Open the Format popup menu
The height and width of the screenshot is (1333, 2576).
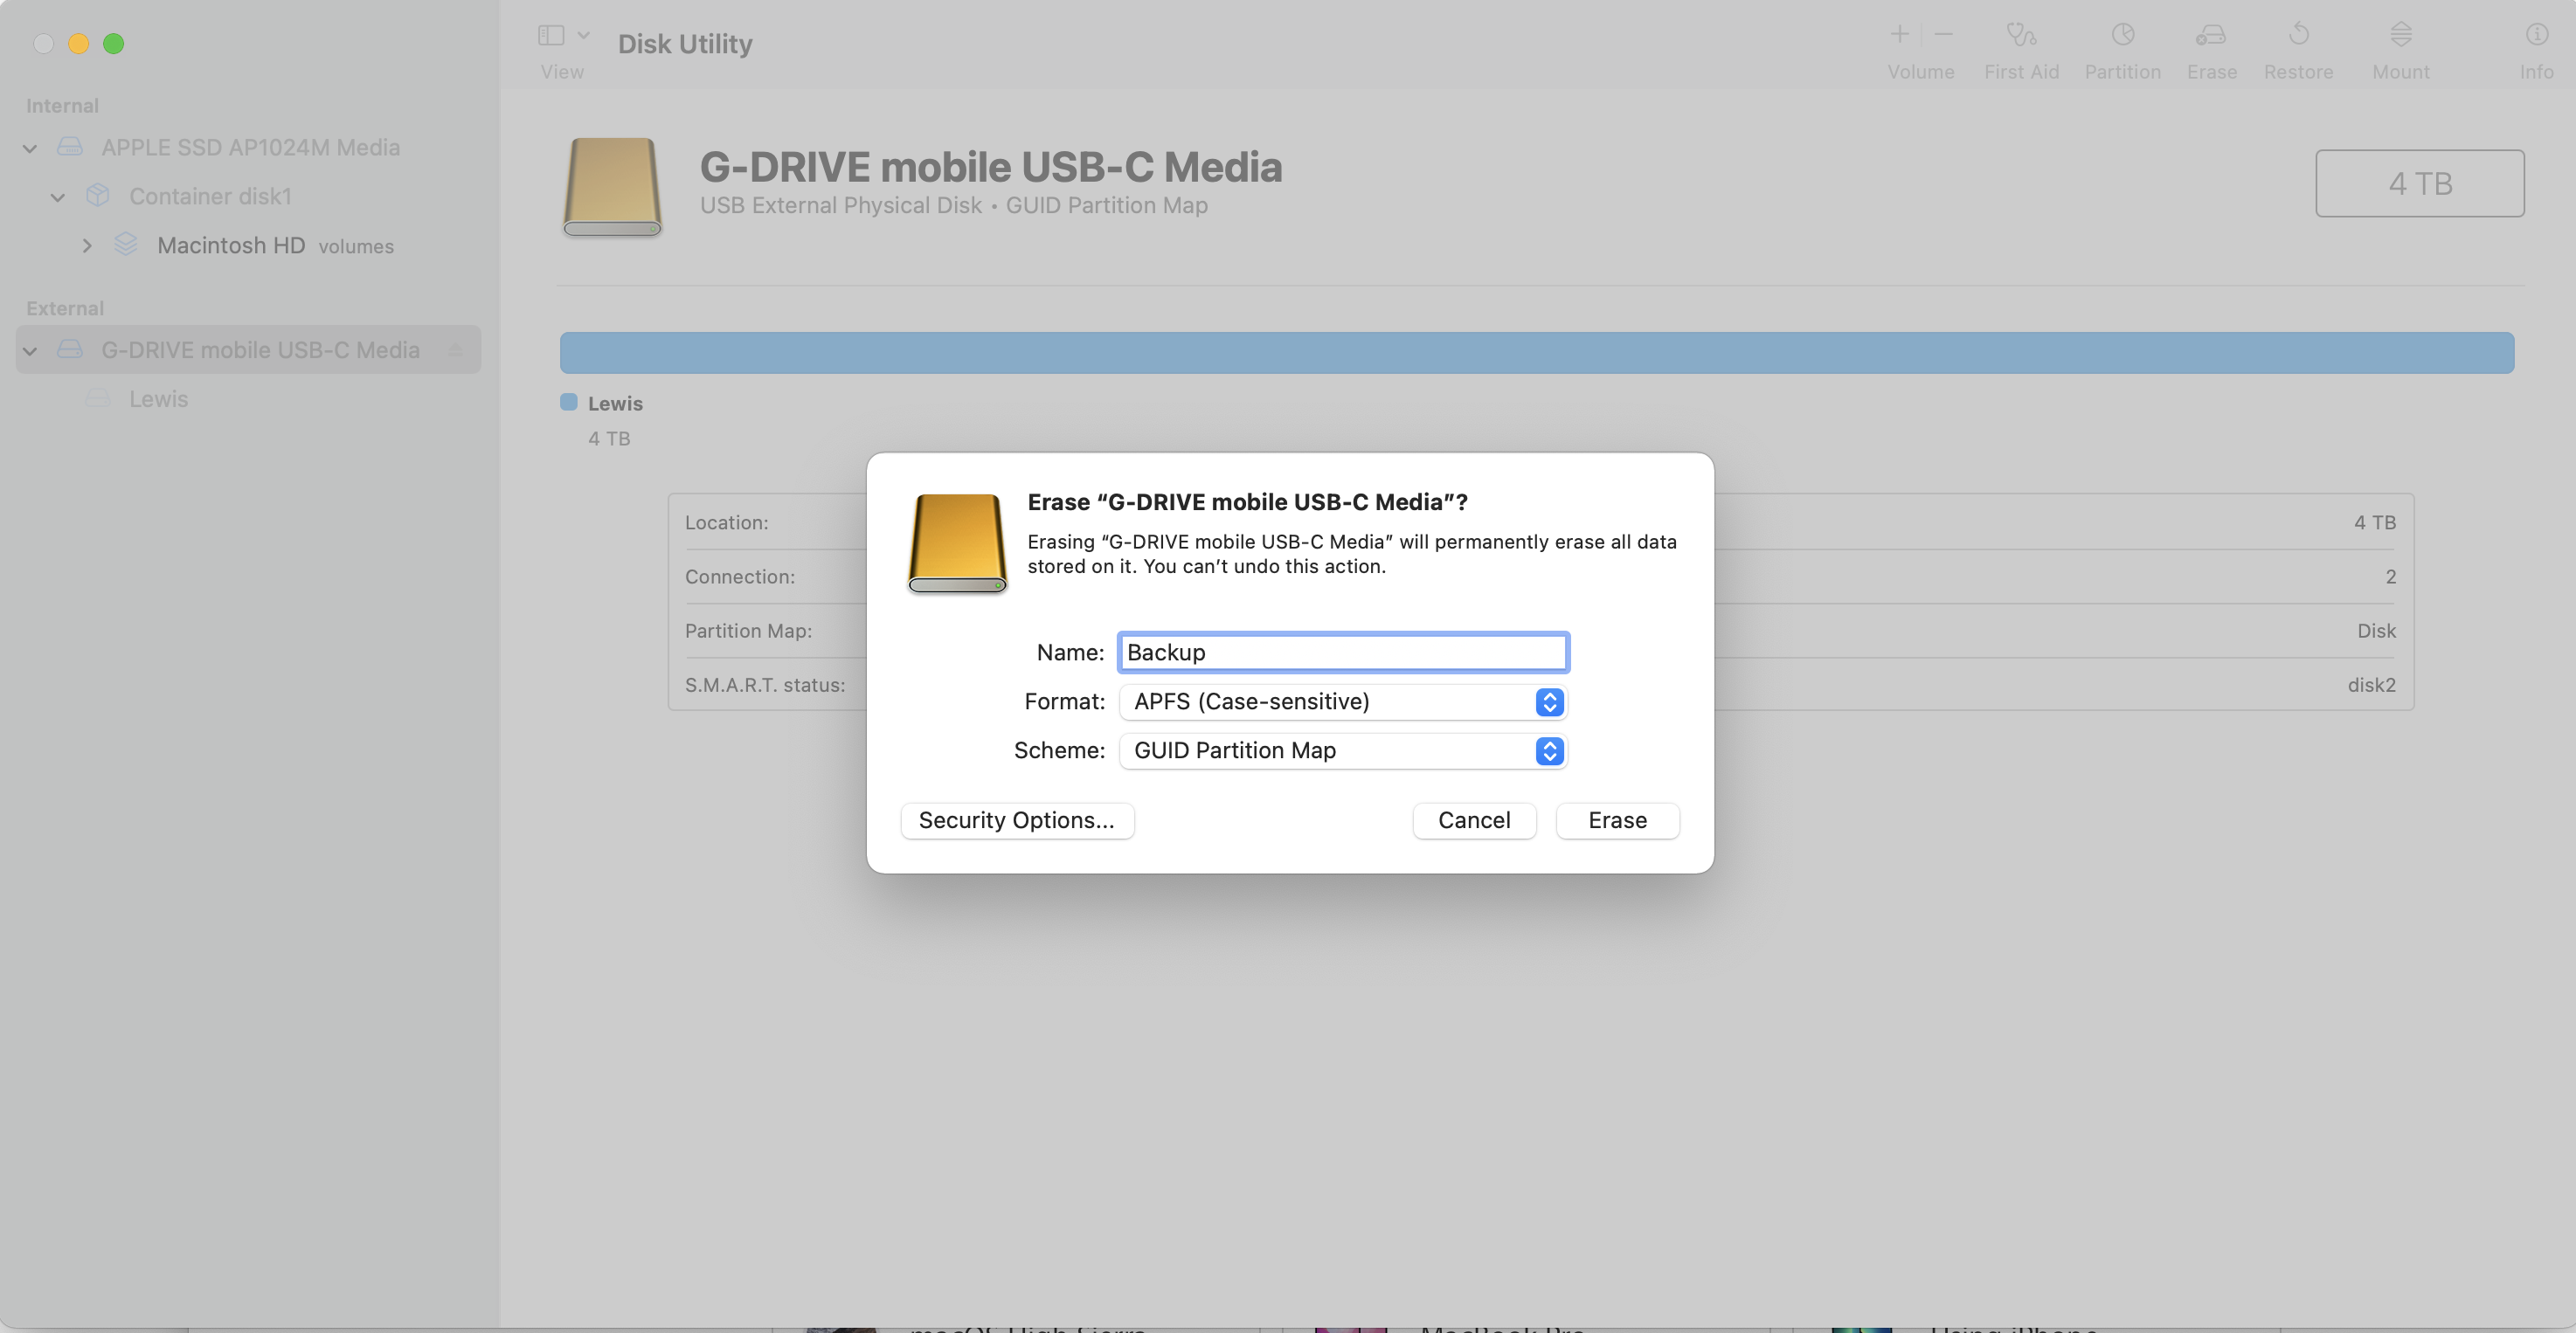click(x=1343, y=702)
